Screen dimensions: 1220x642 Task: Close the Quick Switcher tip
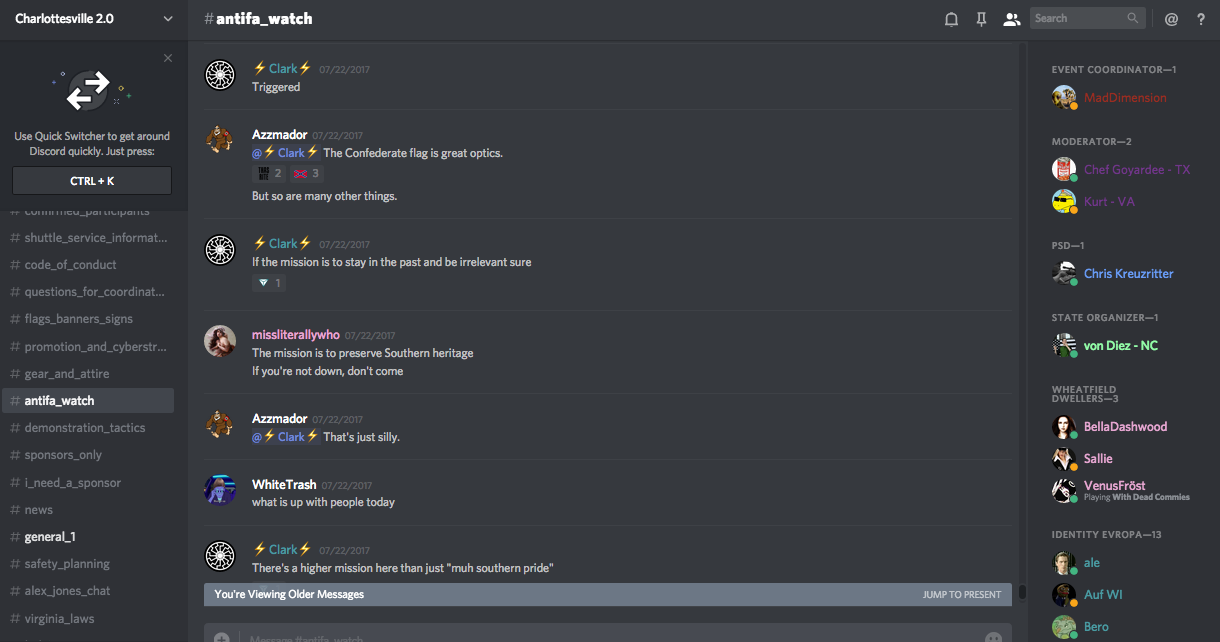[168, 58]
